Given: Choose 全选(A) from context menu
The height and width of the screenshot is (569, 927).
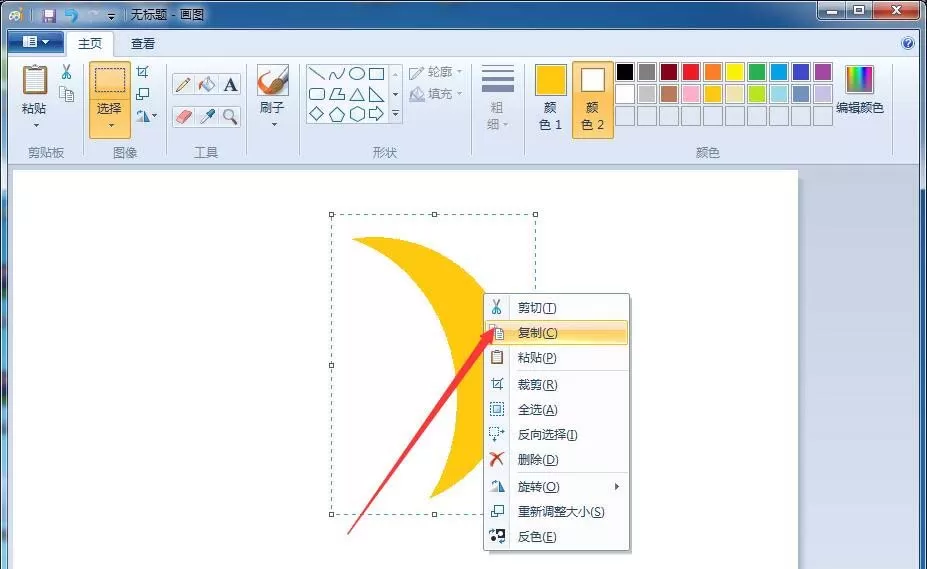Looking at the screenshot, I should (556, 409).
